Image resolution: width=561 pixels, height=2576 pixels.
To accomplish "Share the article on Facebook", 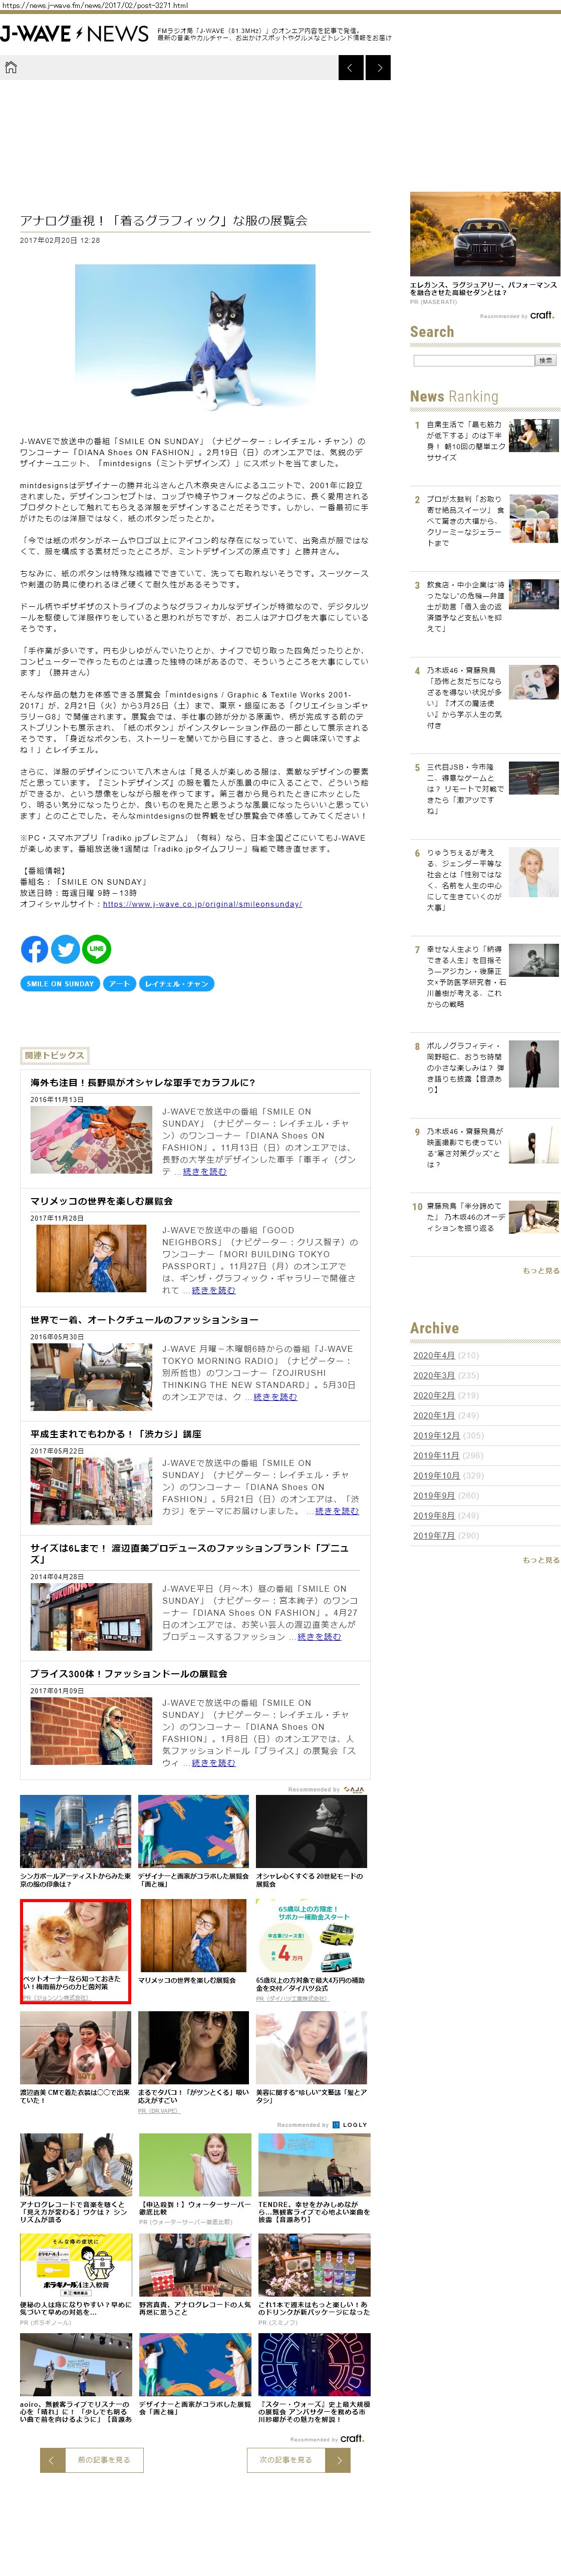I will coord(34,949).
